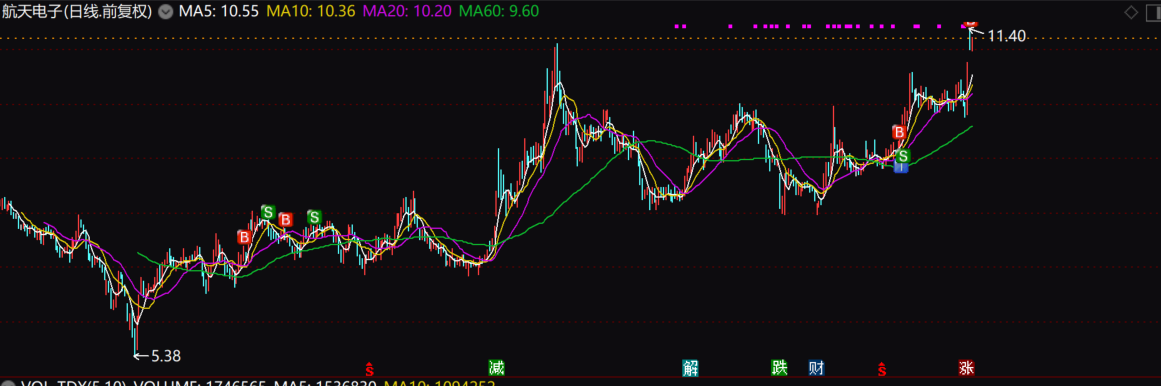Click the green 减 marker on timeline
Screen dimensions: 1161x386
click(x=496, y=367)
